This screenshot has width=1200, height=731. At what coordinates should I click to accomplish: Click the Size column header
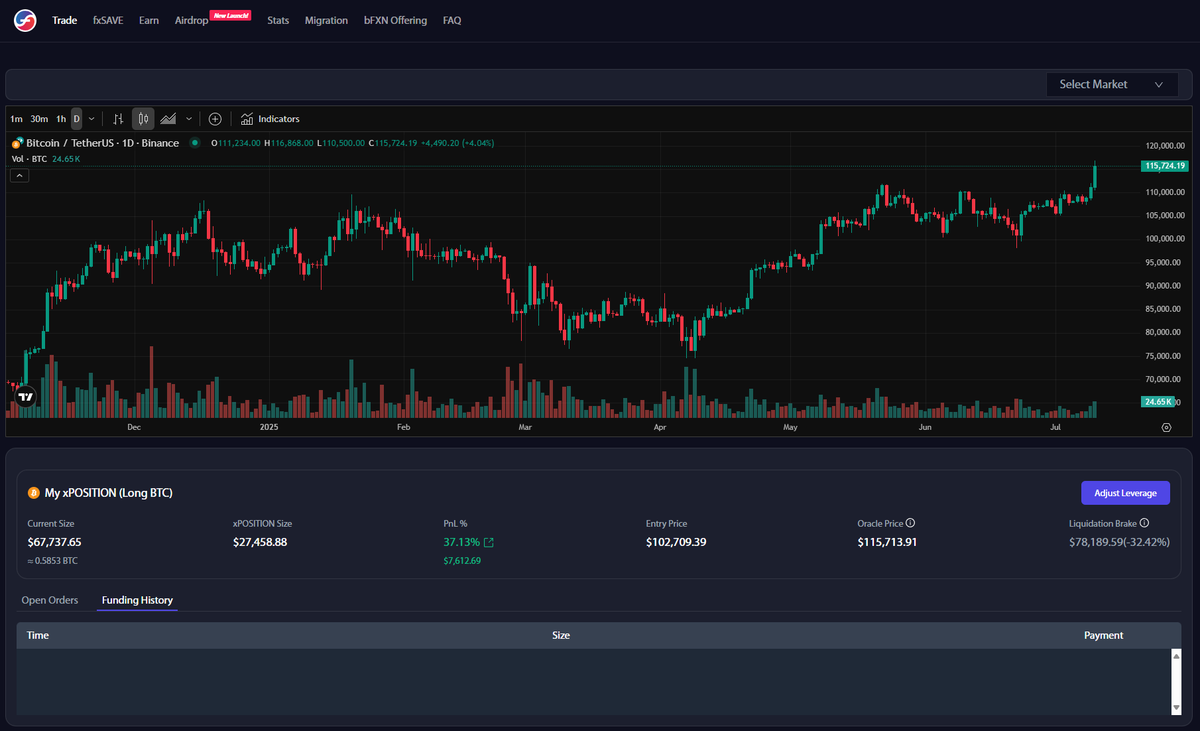tap(561, 635)
